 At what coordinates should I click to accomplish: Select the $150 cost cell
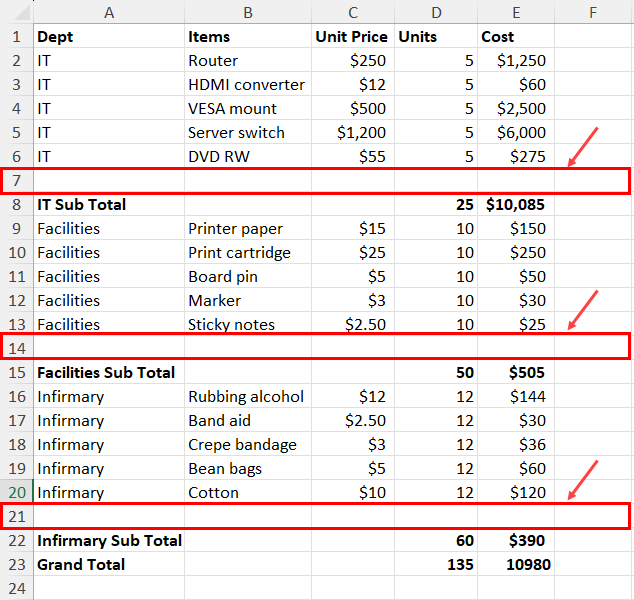(x=516, y=229)
